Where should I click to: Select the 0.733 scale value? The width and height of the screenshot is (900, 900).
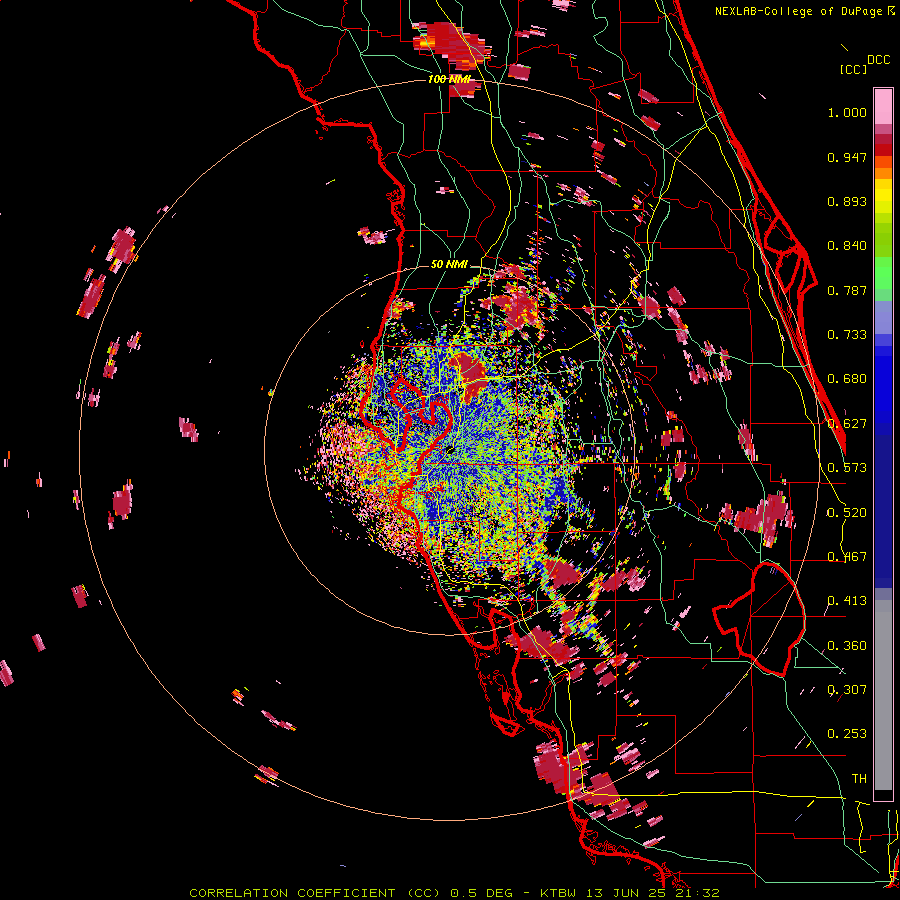coord(847,335)
